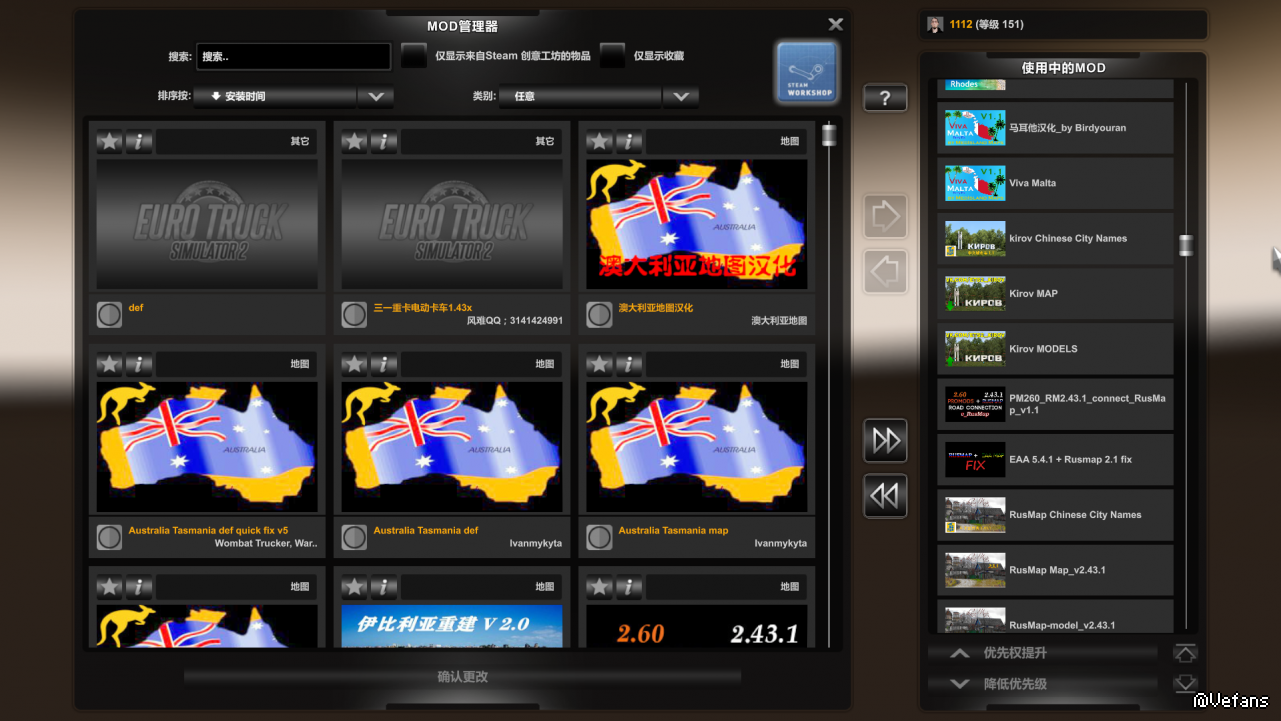Viewport: 1281px width, 721px height.
Task: Move mod to top priority icon
Action: (1185, 654)
